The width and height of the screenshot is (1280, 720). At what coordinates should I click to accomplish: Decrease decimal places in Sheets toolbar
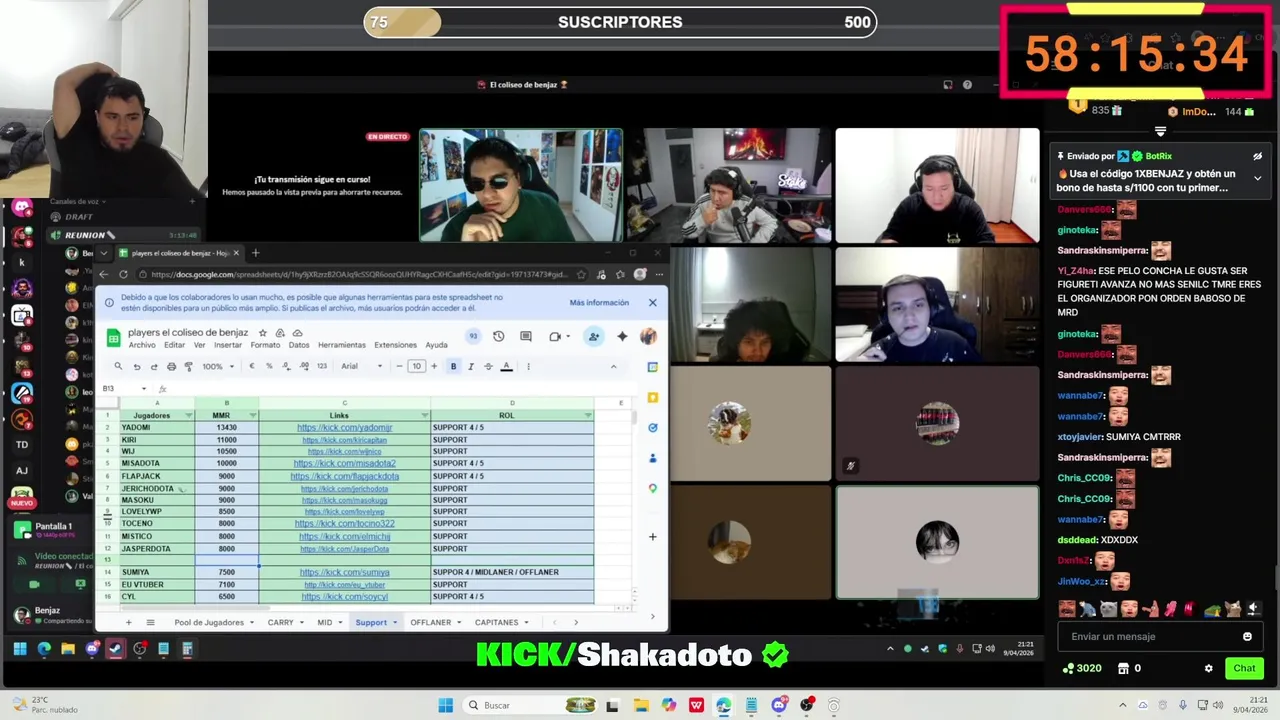(x=286, y=366)
